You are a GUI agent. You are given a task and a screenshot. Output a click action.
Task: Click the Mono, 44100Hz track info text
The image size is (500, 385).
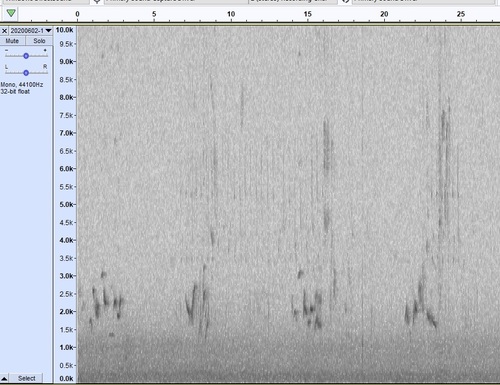pos(22,85)
